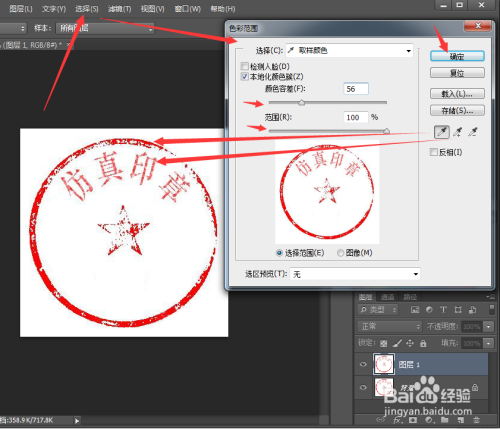Open the layer filter 类型 dropdown
Image resolution: width=500 pixels, height=429 pixels.
378,310
